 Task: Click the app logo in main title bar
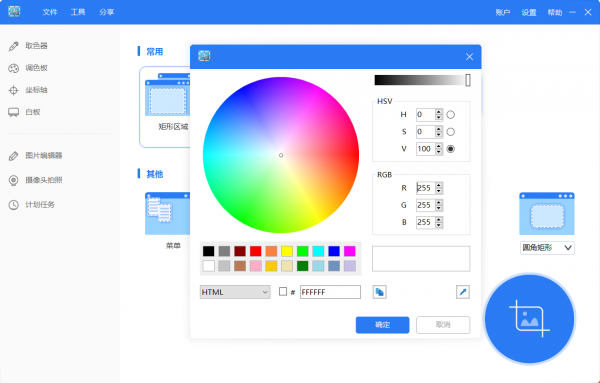14,11
